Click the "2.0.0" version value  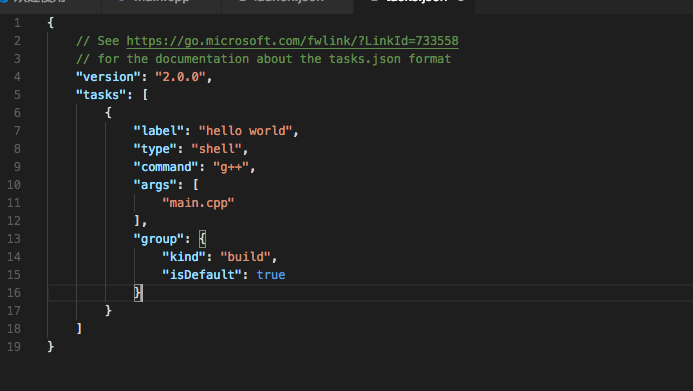click(x=180, y=77)
